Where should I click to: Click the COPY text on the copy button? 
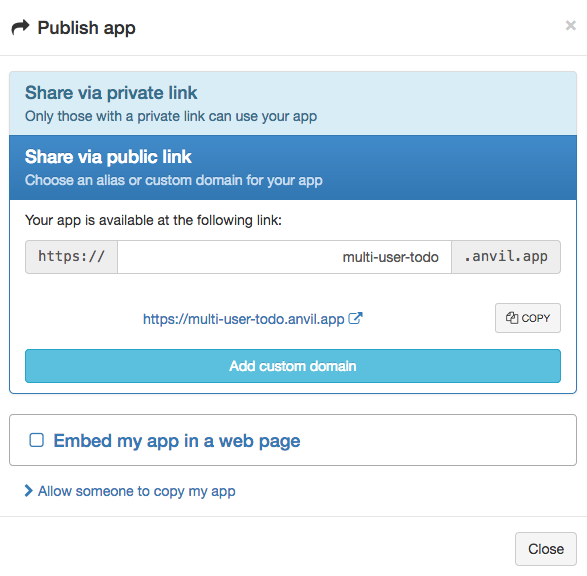pyautogui.click(x=536, y=318)
